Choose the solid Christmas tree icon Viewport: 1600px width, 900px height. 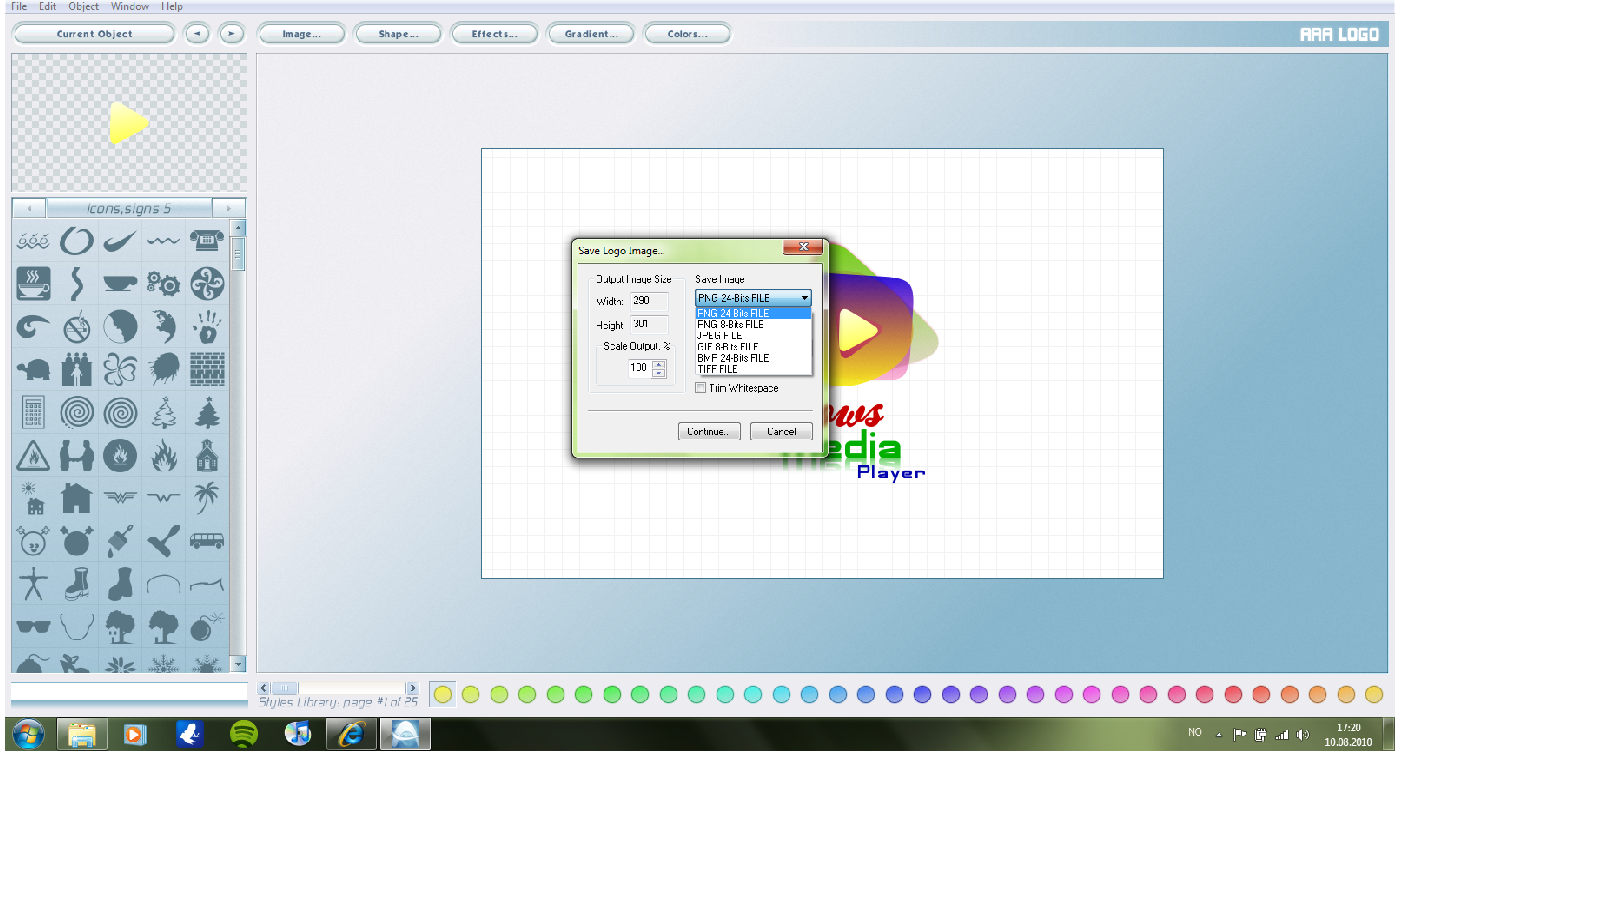207,413
